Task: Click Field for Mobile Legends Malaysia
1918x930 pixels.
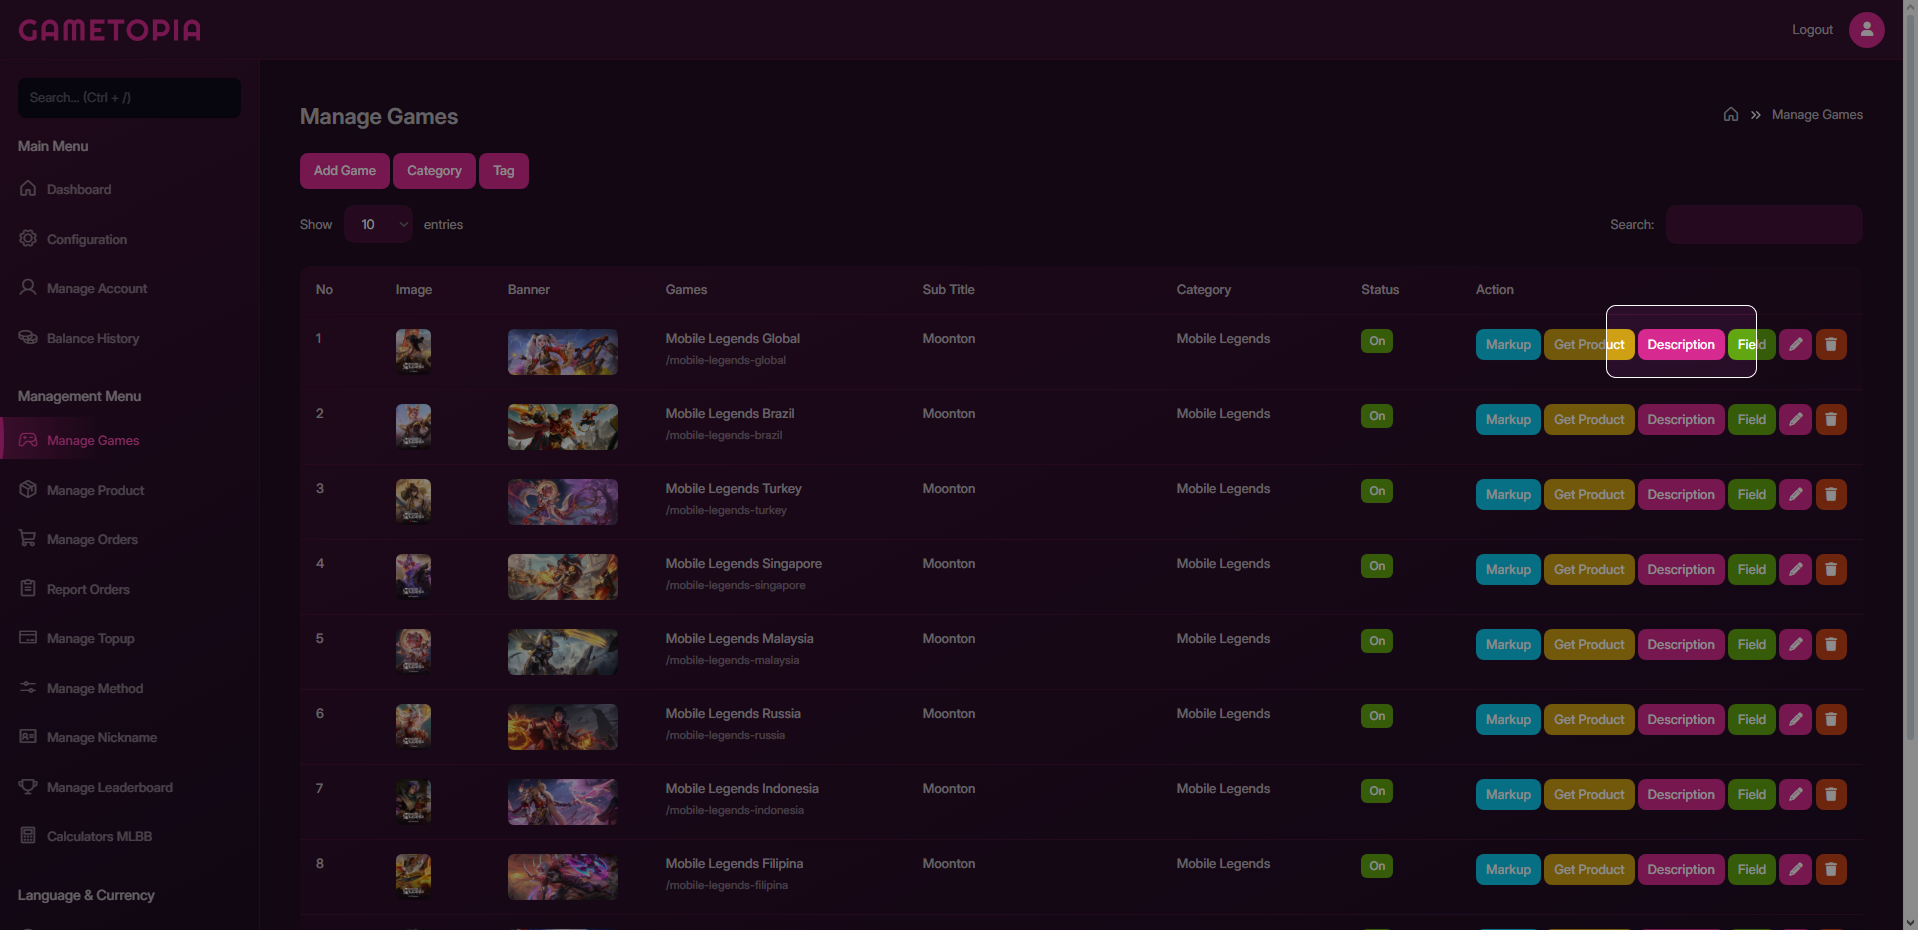Action: 1752,644
